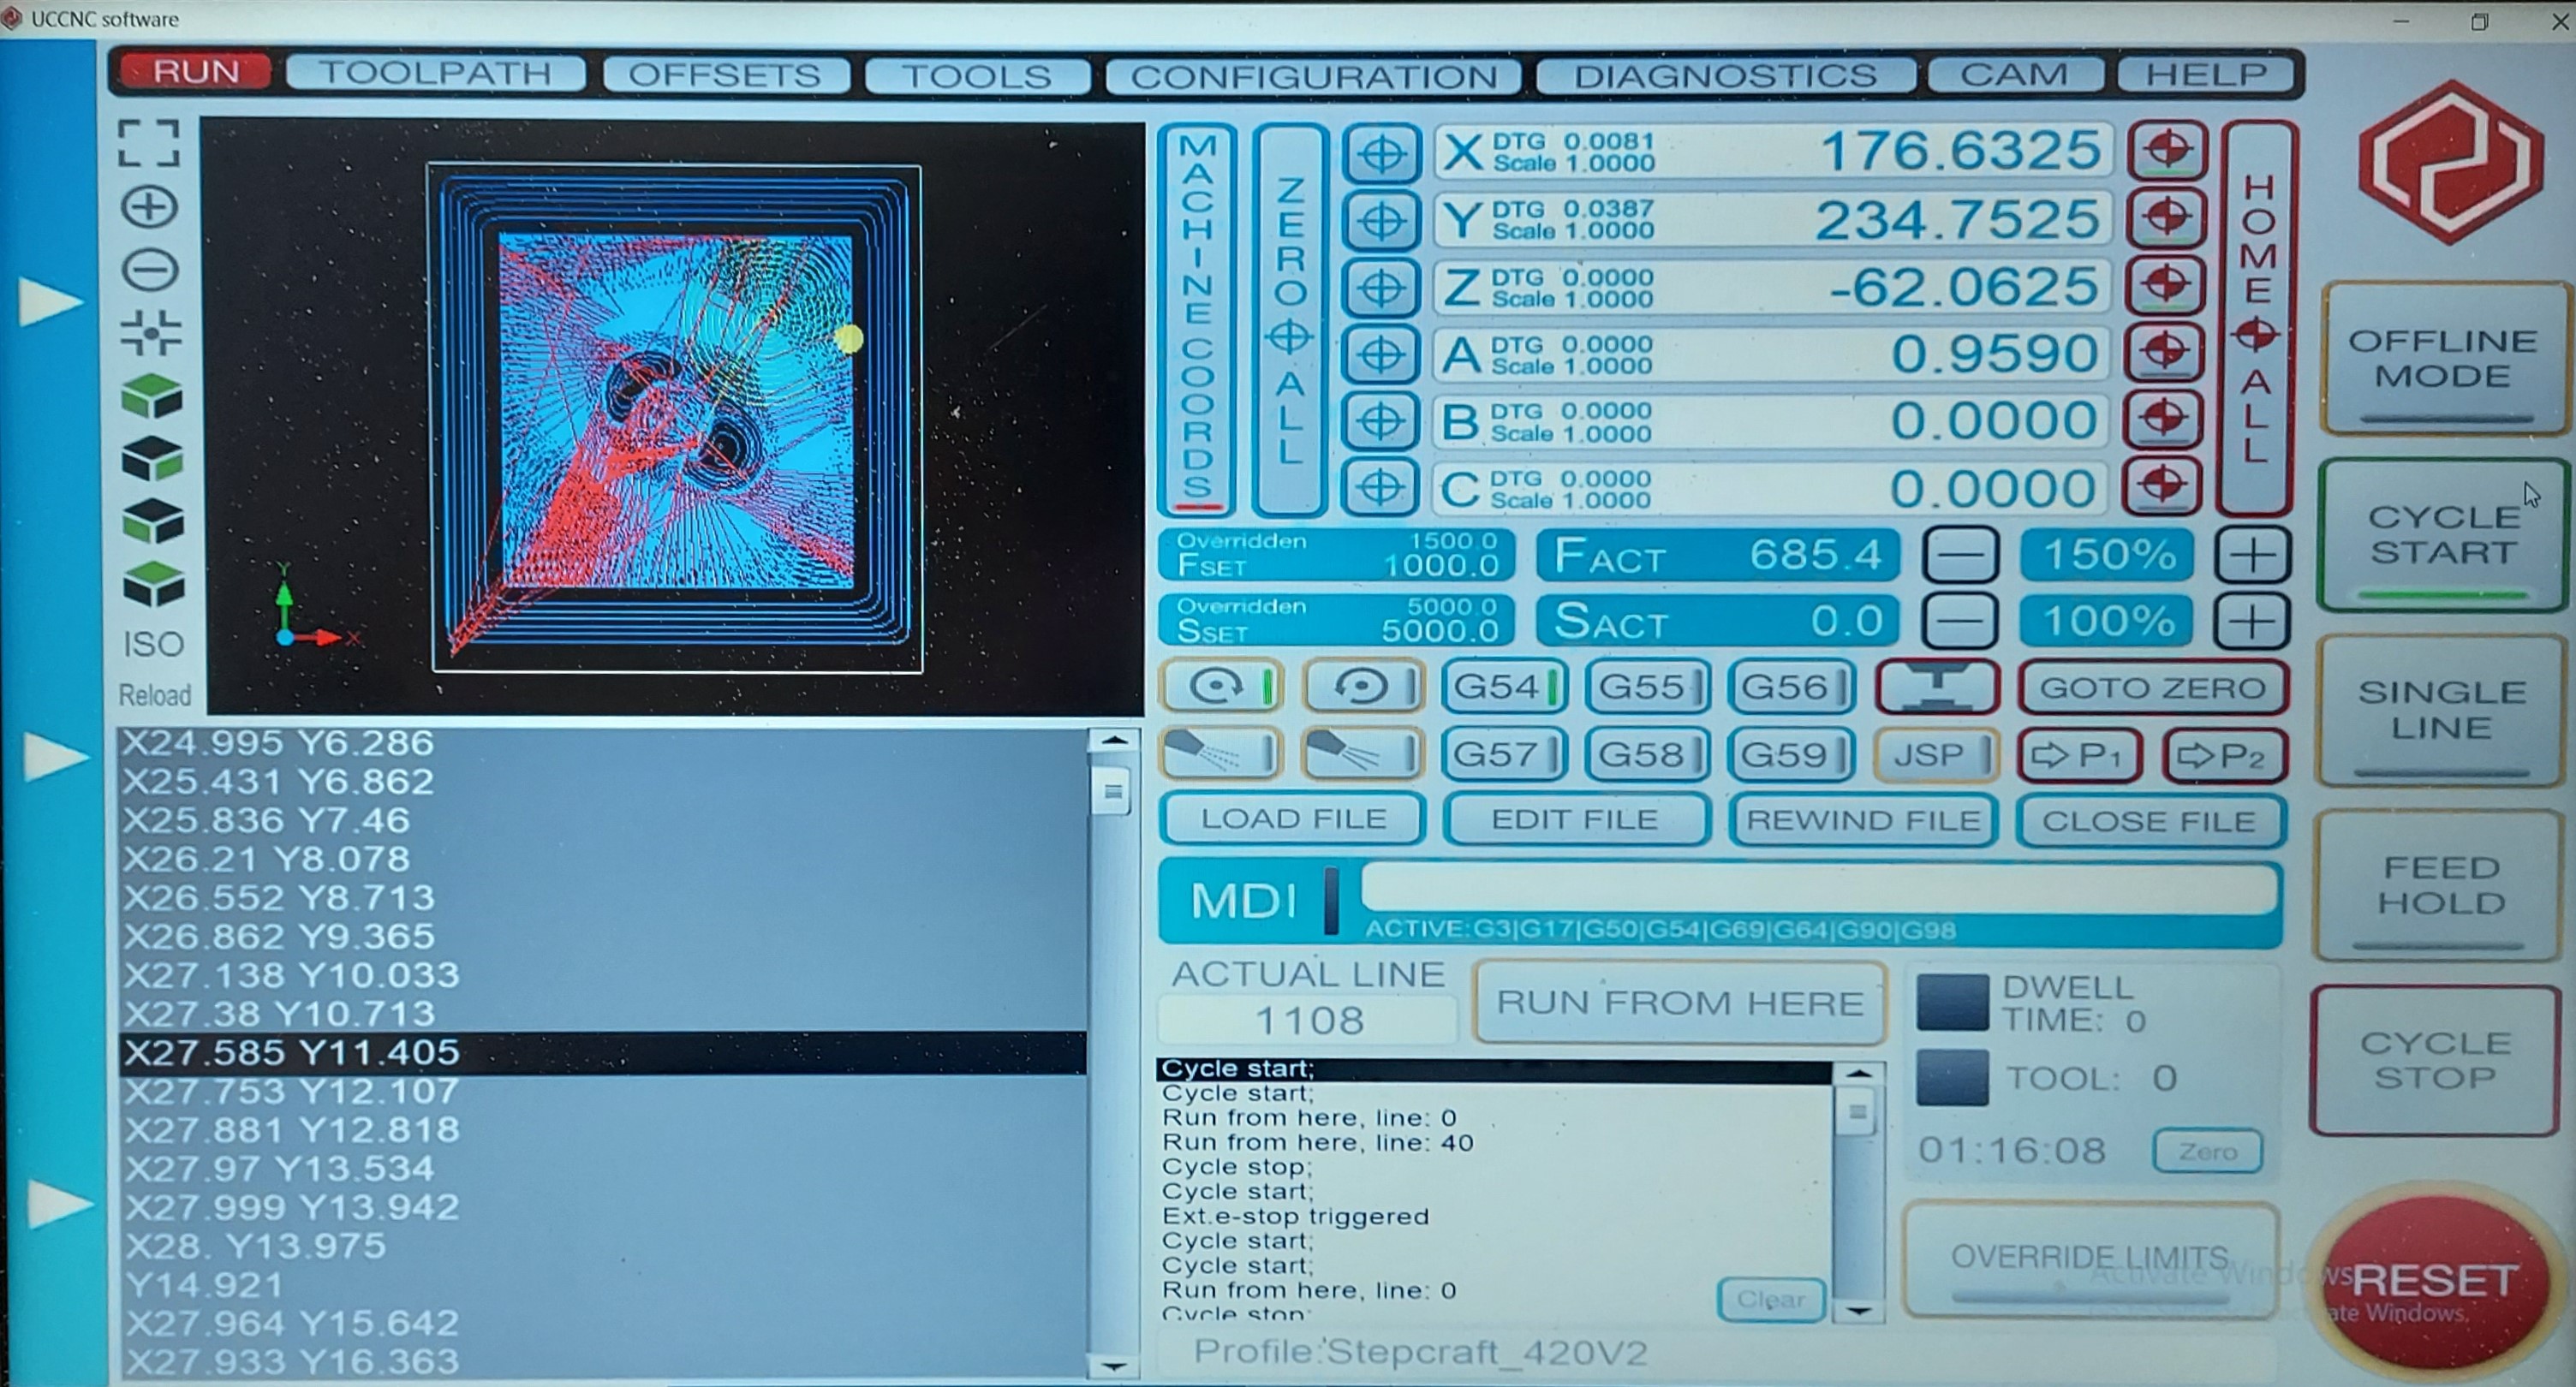Fit toolpath to view with crosshair icon

[x=150, y=332]
